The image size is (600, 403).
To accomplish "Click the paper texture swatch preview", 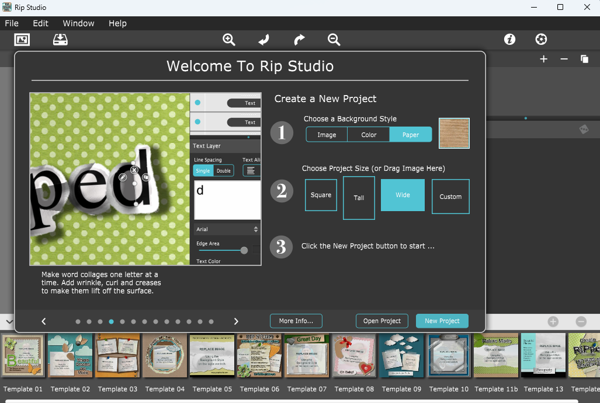I will coord(454,133).
